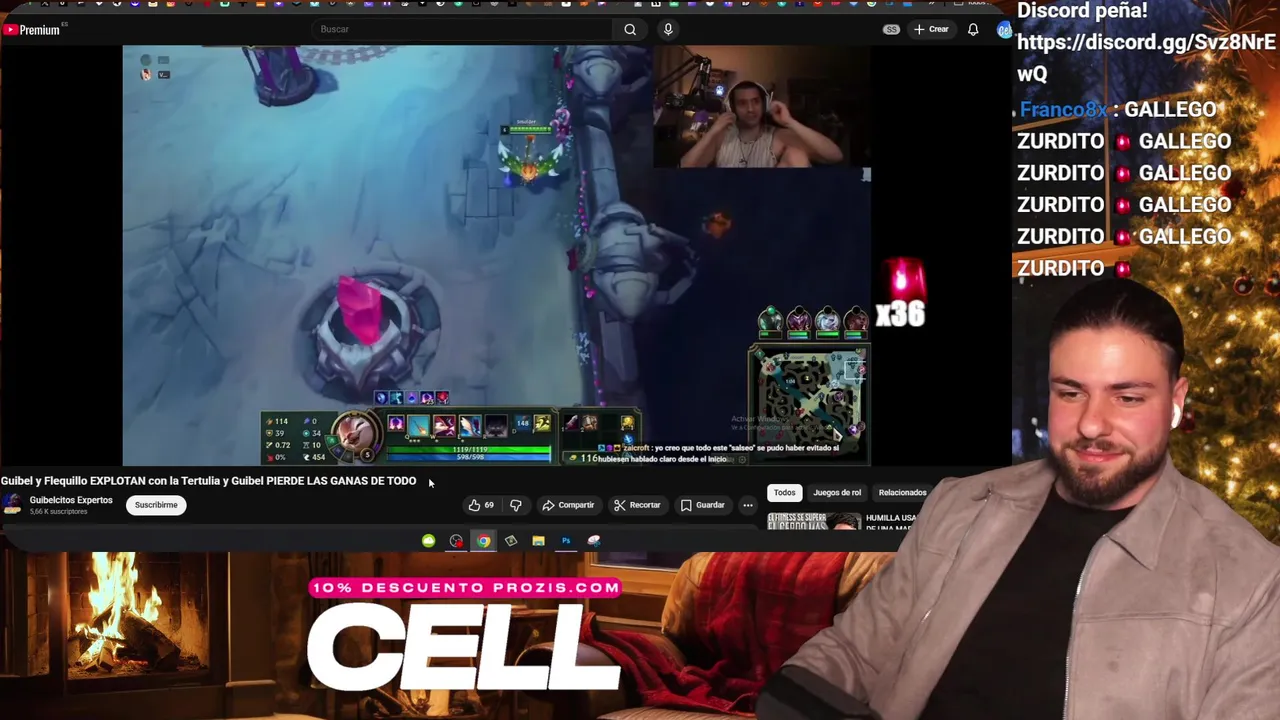Select the Todos filter chip

784,492
